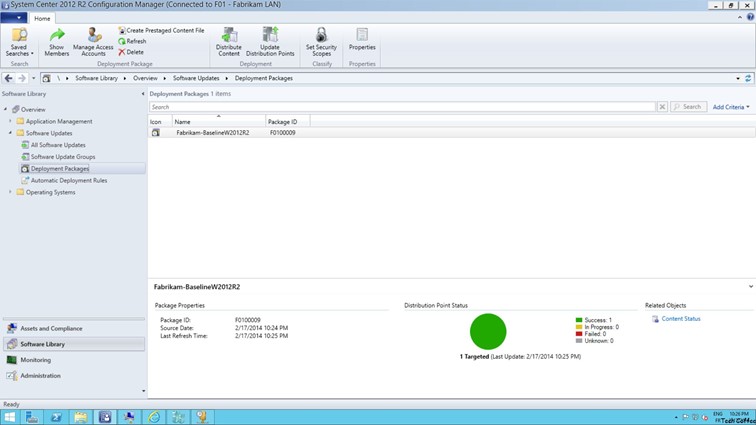Open Properties from the ribbon
Image resolution: width=756 pixels, height=425 pixels.
(362, 40)
